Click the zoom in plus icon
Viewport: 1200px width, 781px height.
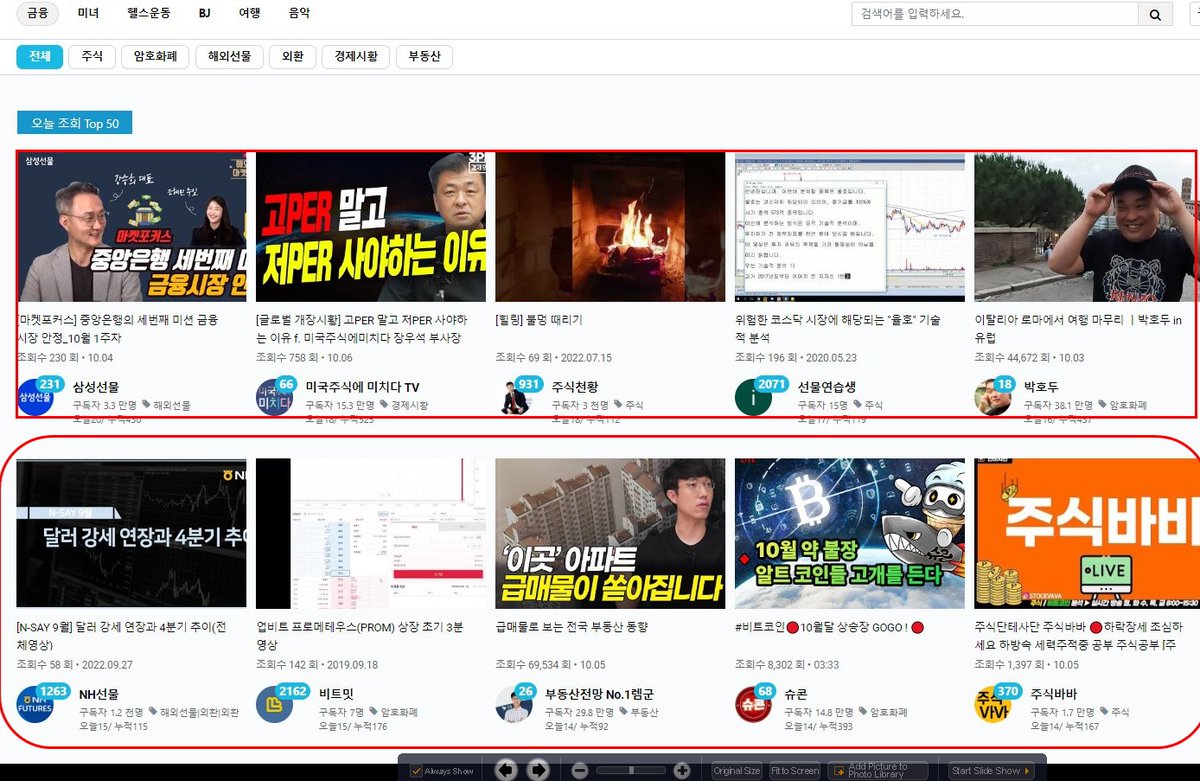[682, 770]
